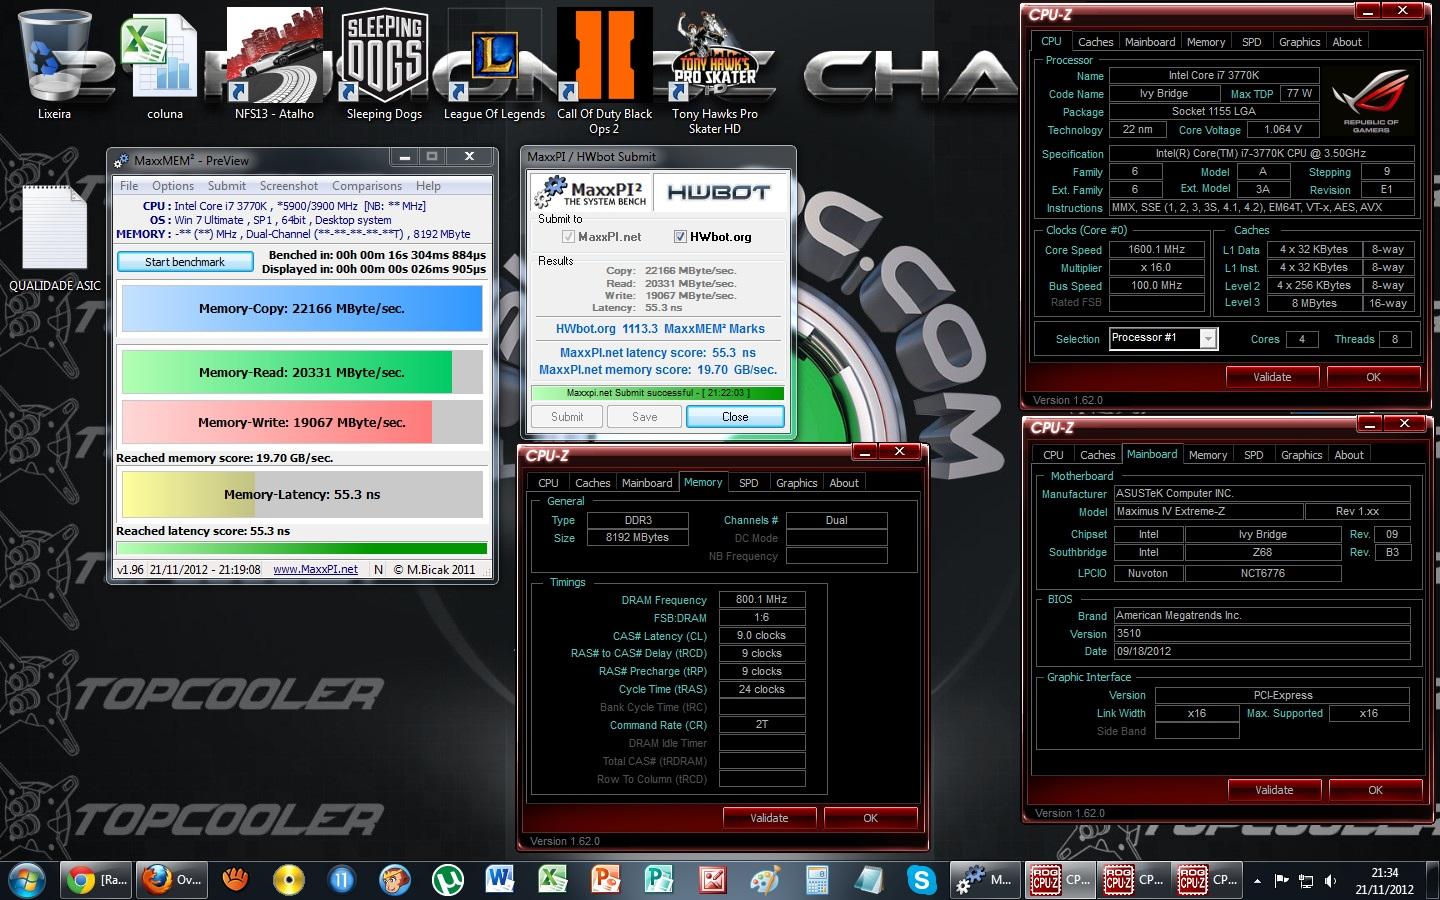Switch to MaxxMEM taskbar button
Viewport: 1440px width, 900px height.
click(x=984, y=880)
